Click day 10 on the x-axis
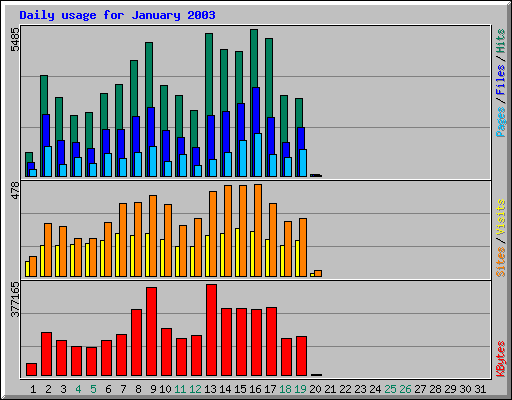This screenshot has width=512, height=400. (x=165, y=389)
